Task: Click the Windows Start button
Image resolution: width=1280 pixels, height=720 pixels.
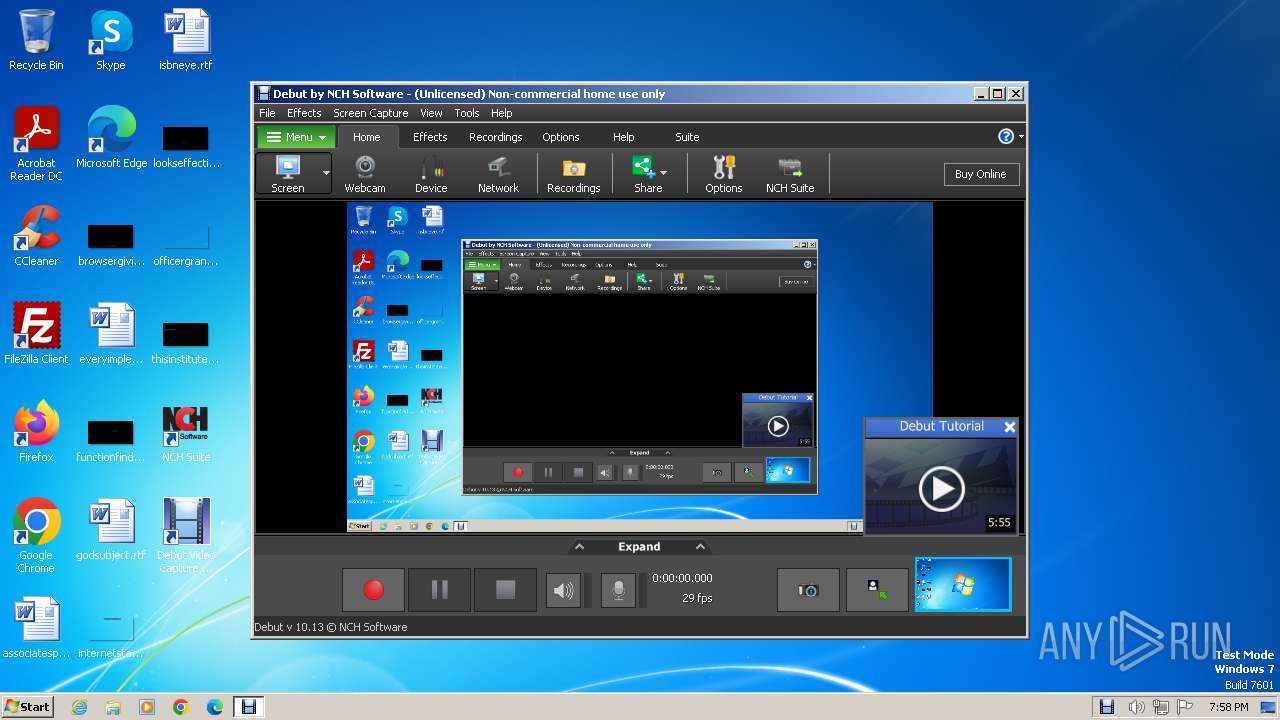Action: pyautogui.click(x=27, y=706)
